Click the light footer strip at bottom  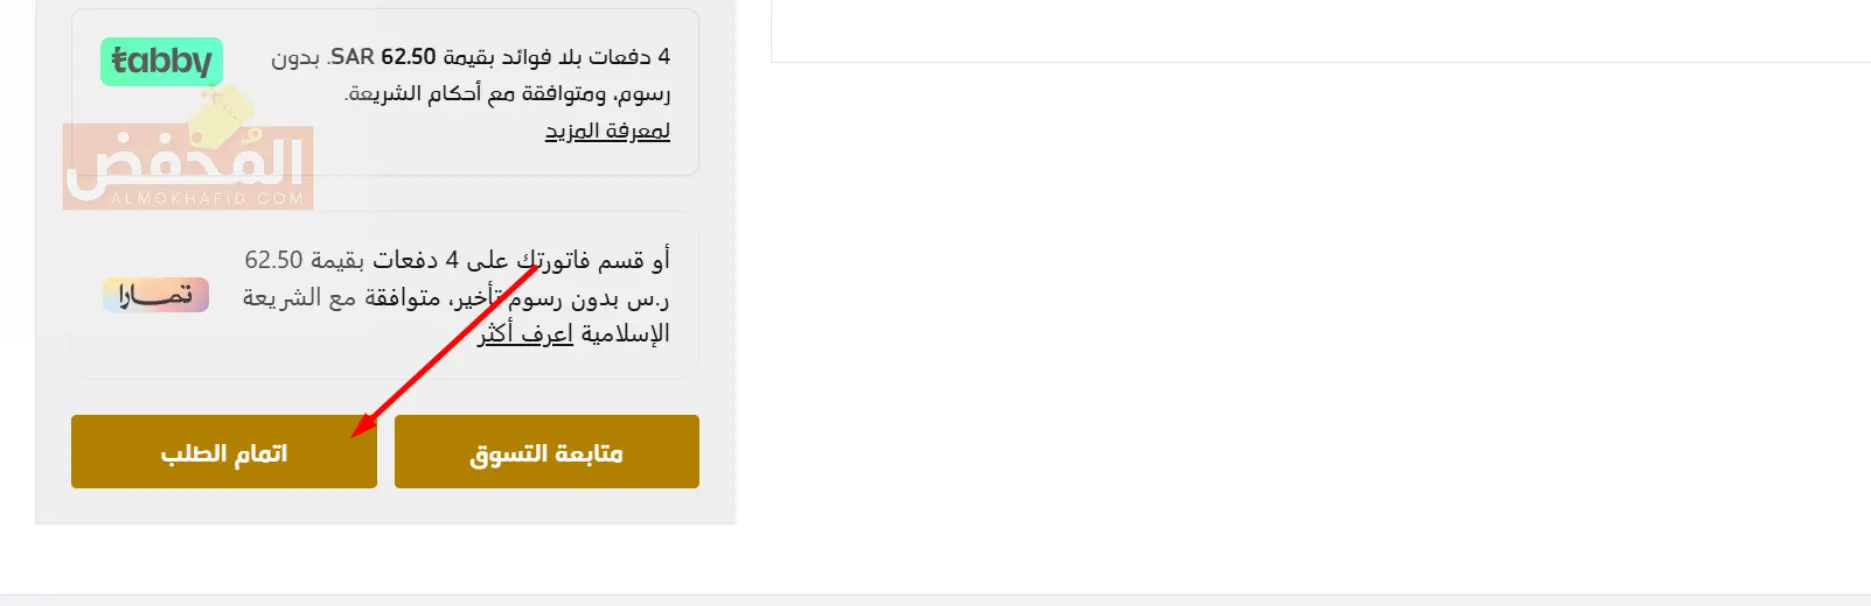coord(935,600)
